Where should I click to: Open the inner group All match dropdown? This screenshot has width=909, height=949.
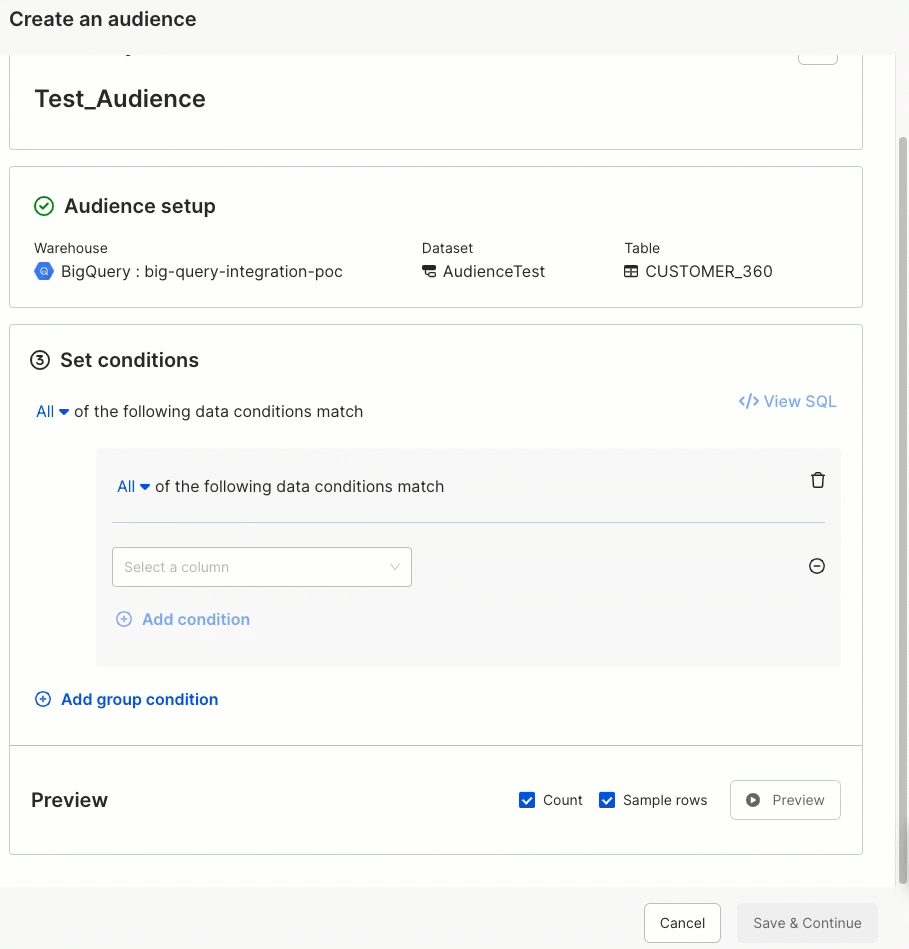(133, 487)
